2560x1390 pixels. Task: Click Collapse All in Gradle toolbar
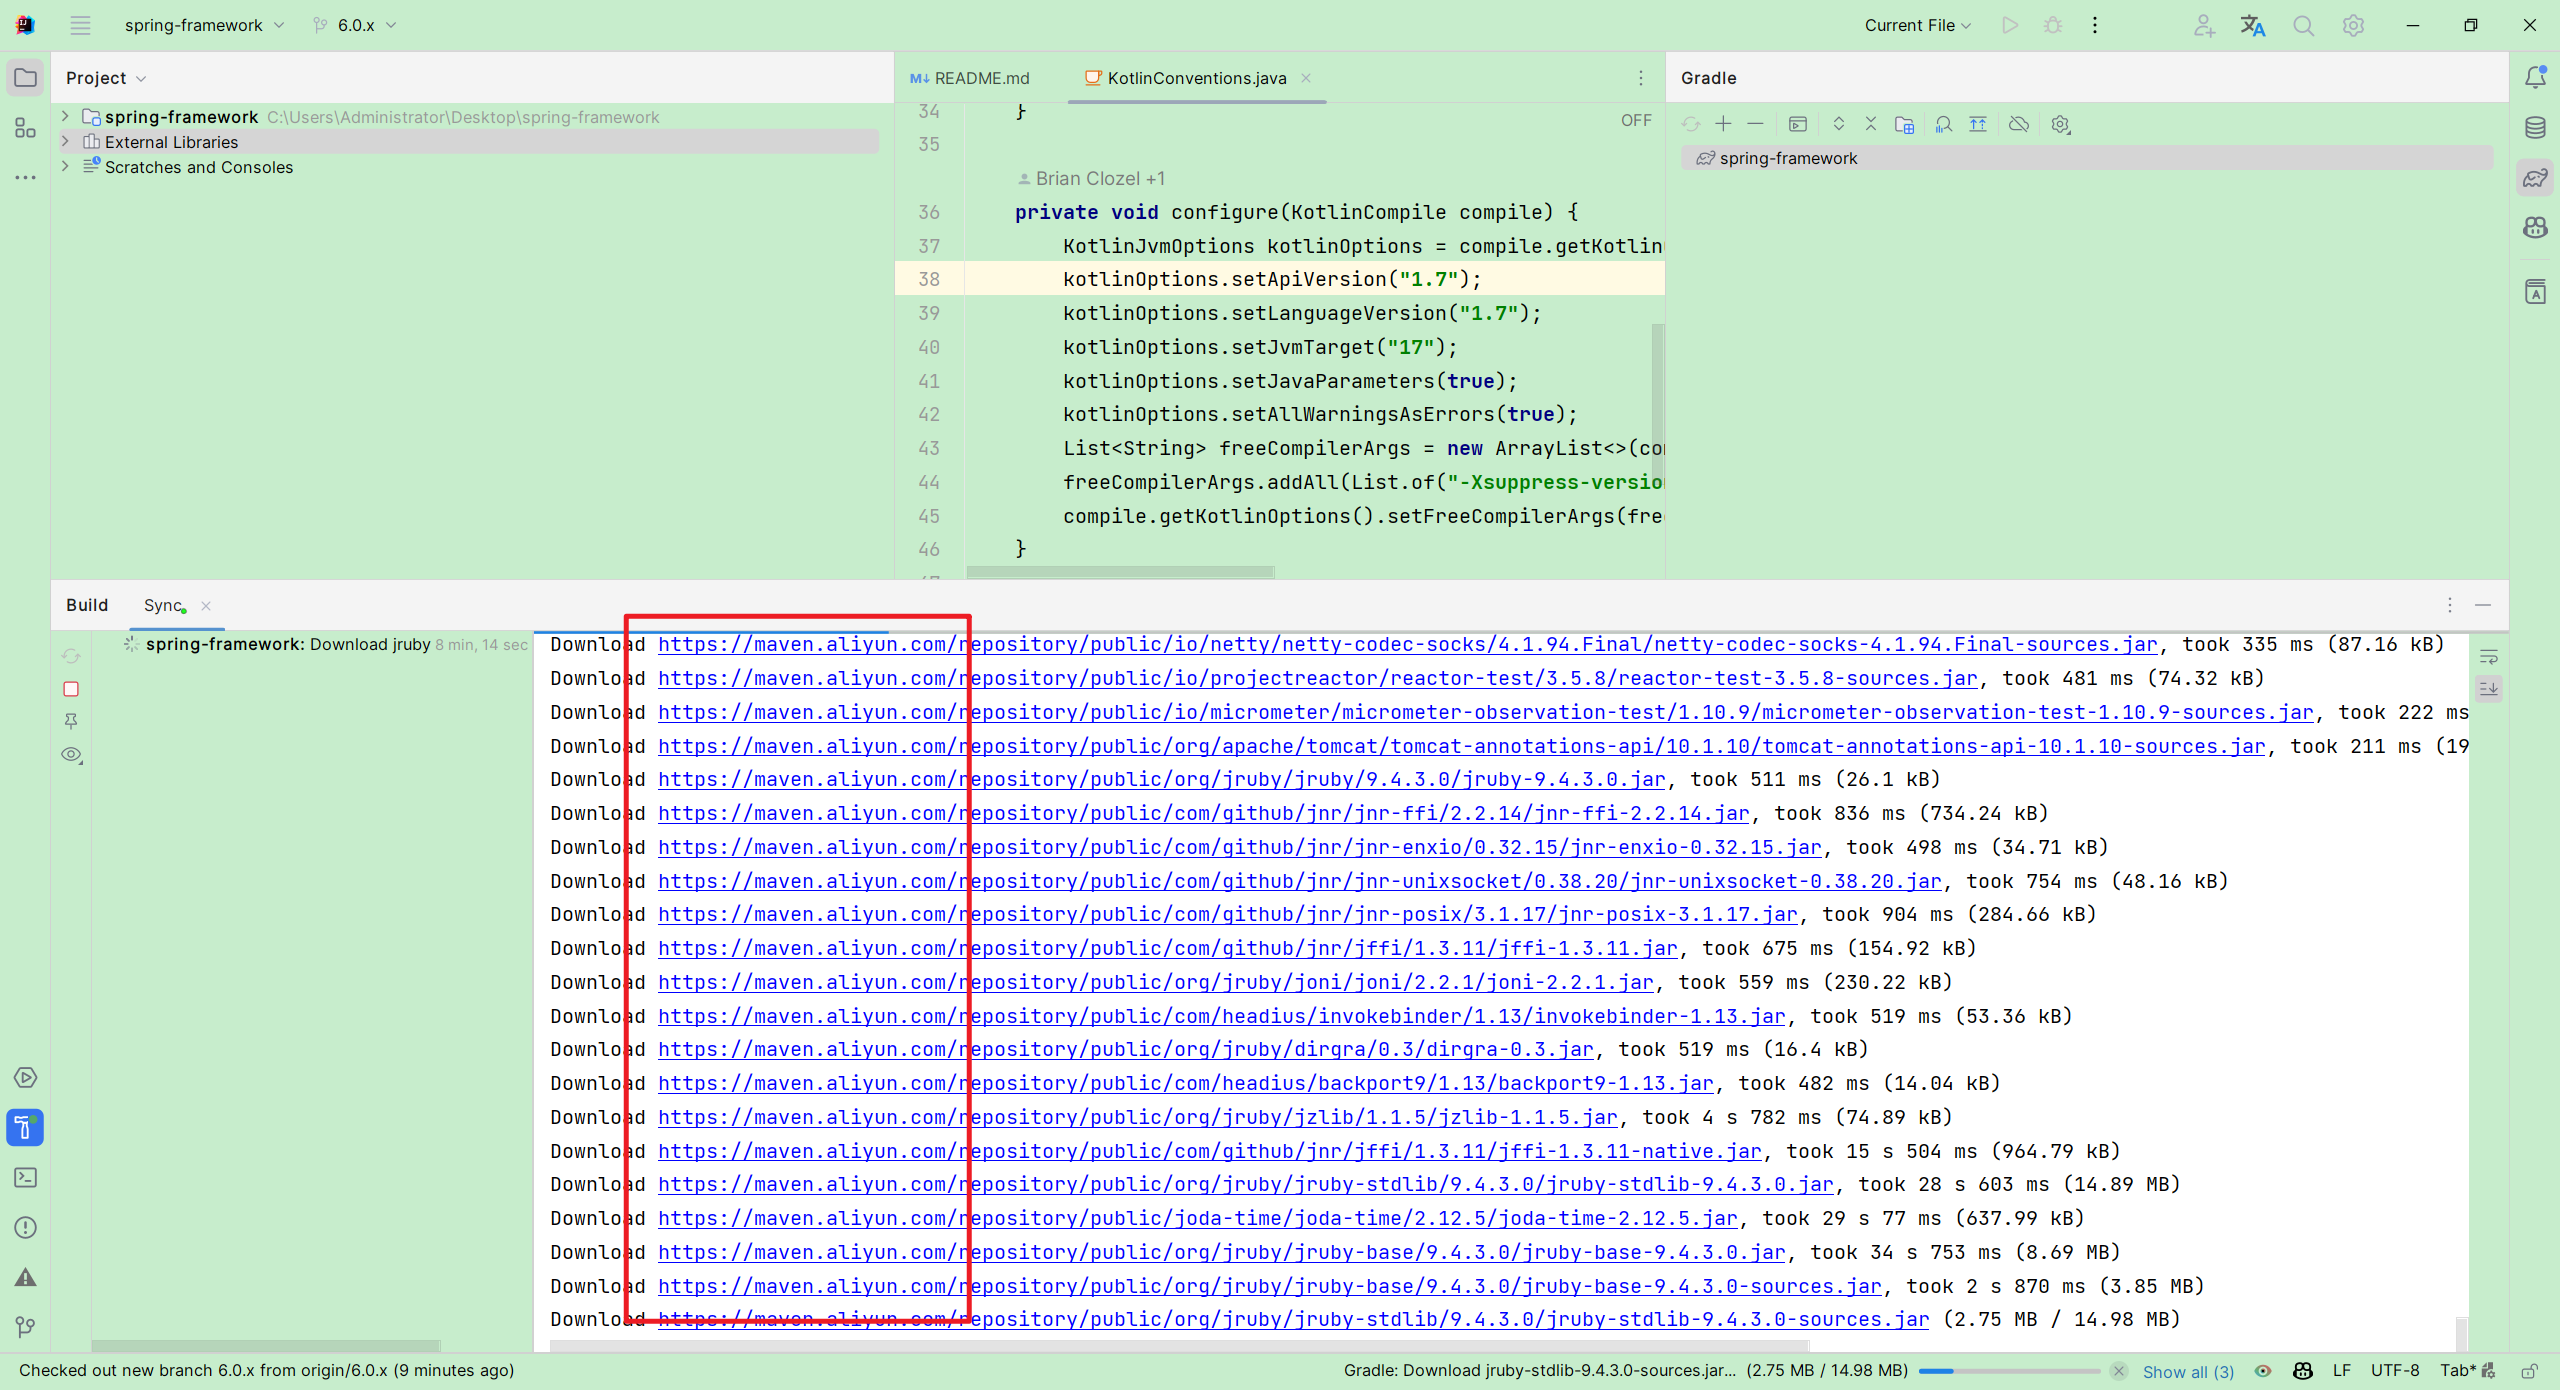tap(1871, 124)
